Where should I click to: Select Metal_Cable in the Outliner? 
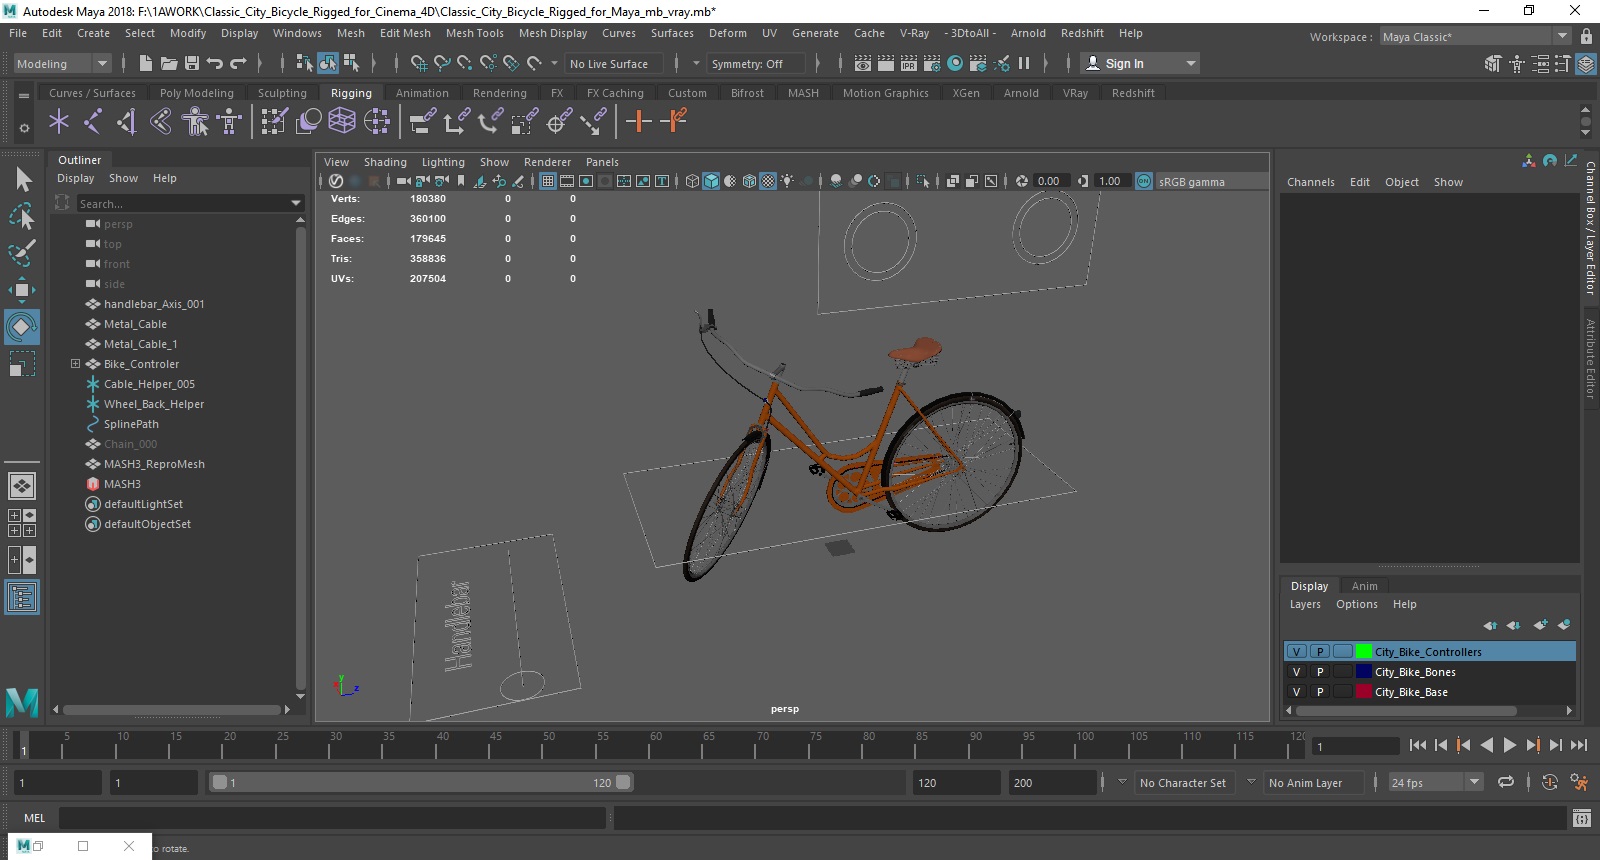tap(135, 324)
